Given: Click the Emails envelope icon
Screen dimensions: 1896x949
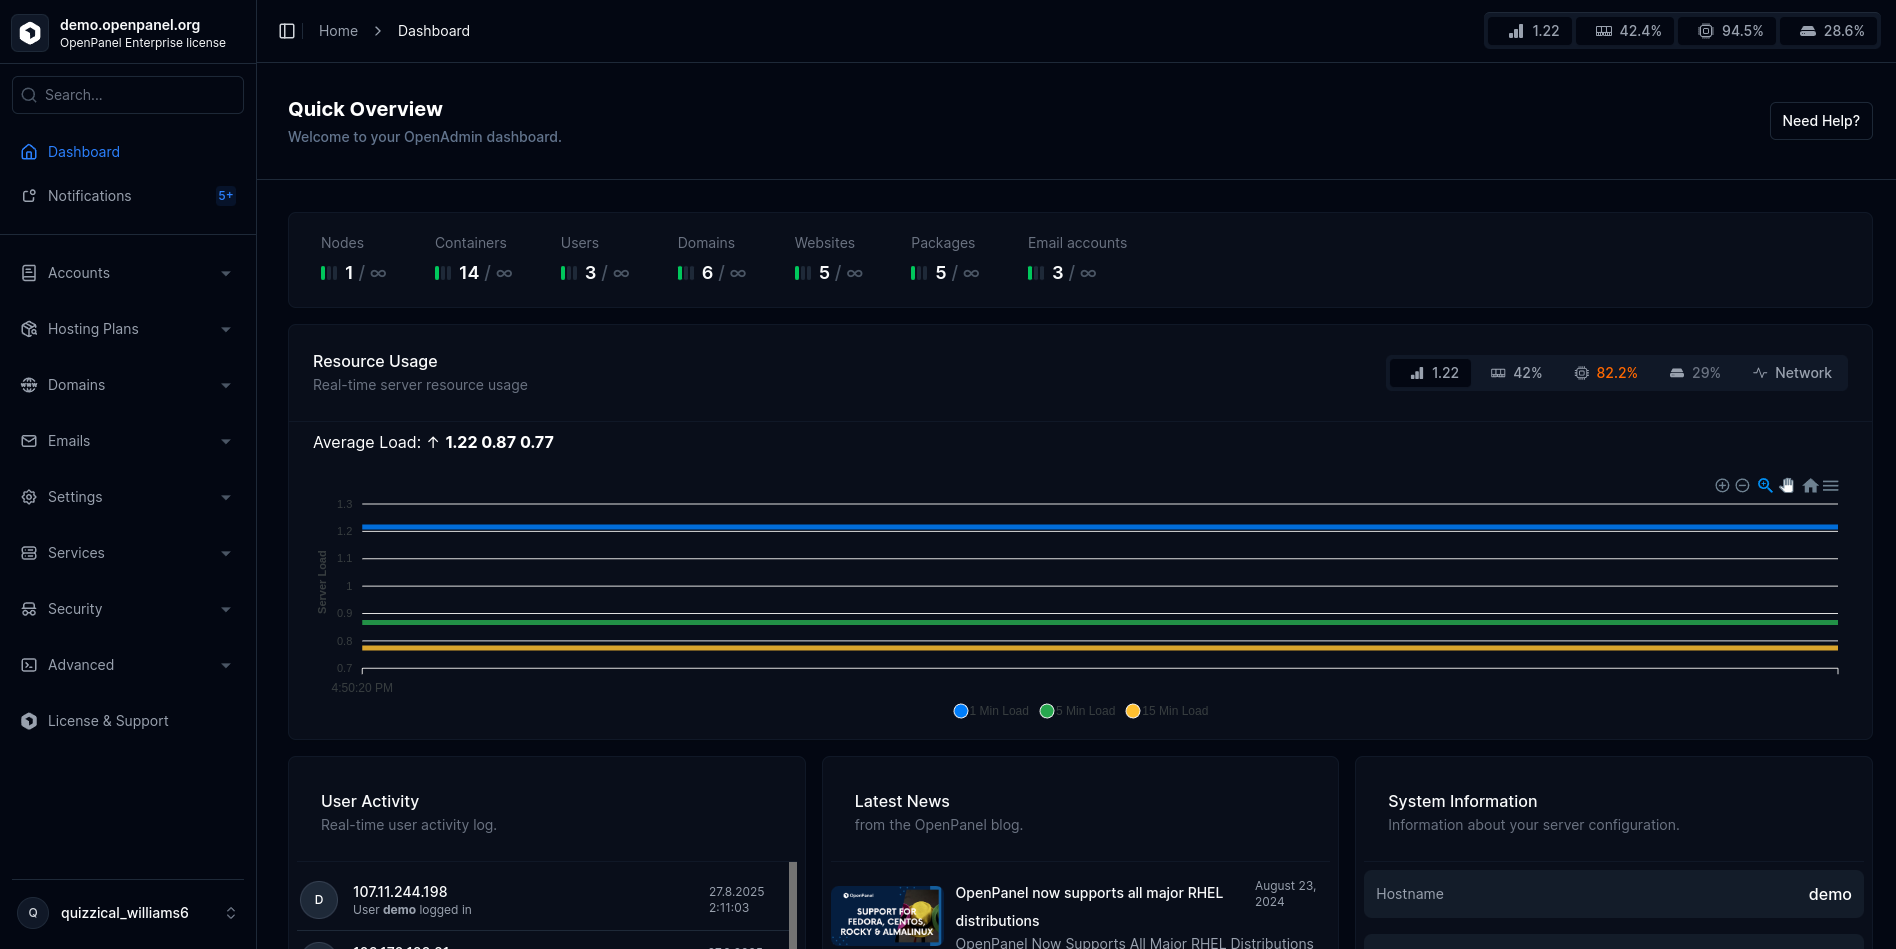Looking at the screenshot, I should click(x=29, y=441).
